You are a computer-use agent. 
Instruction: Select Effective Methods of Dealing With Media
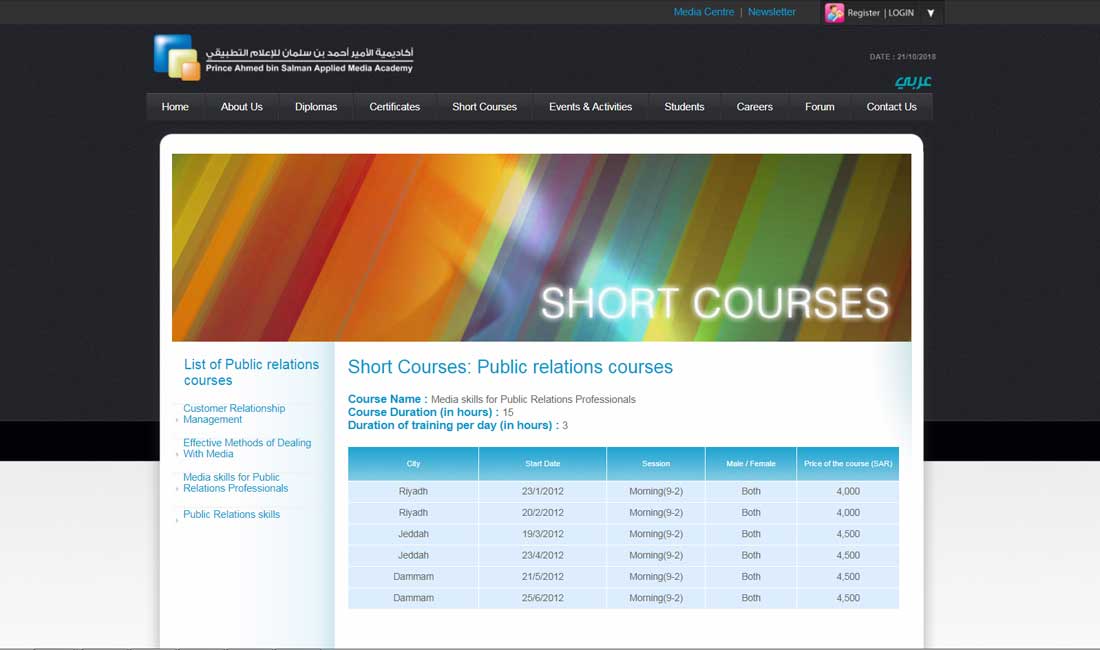point(247,448)
